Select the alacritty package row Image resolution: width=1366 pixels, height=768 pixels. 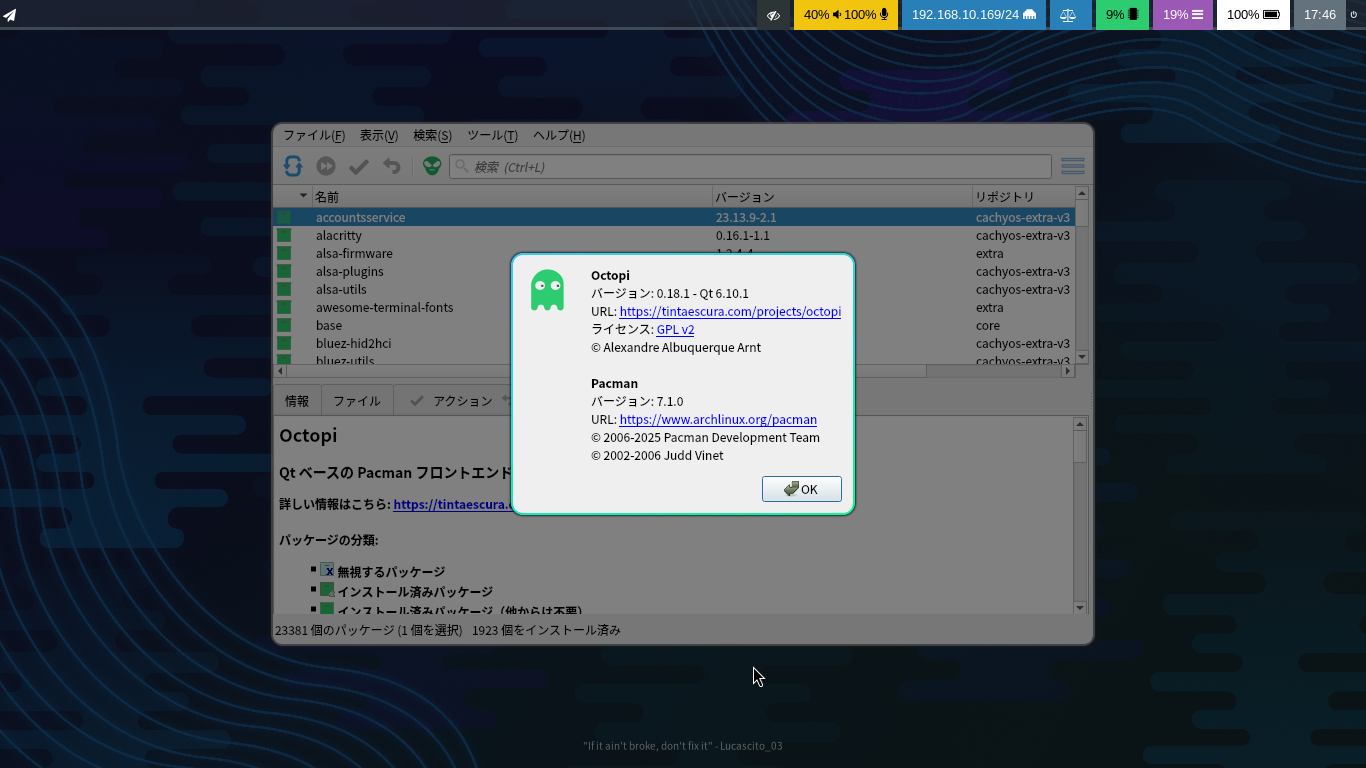tap(674, 235)
